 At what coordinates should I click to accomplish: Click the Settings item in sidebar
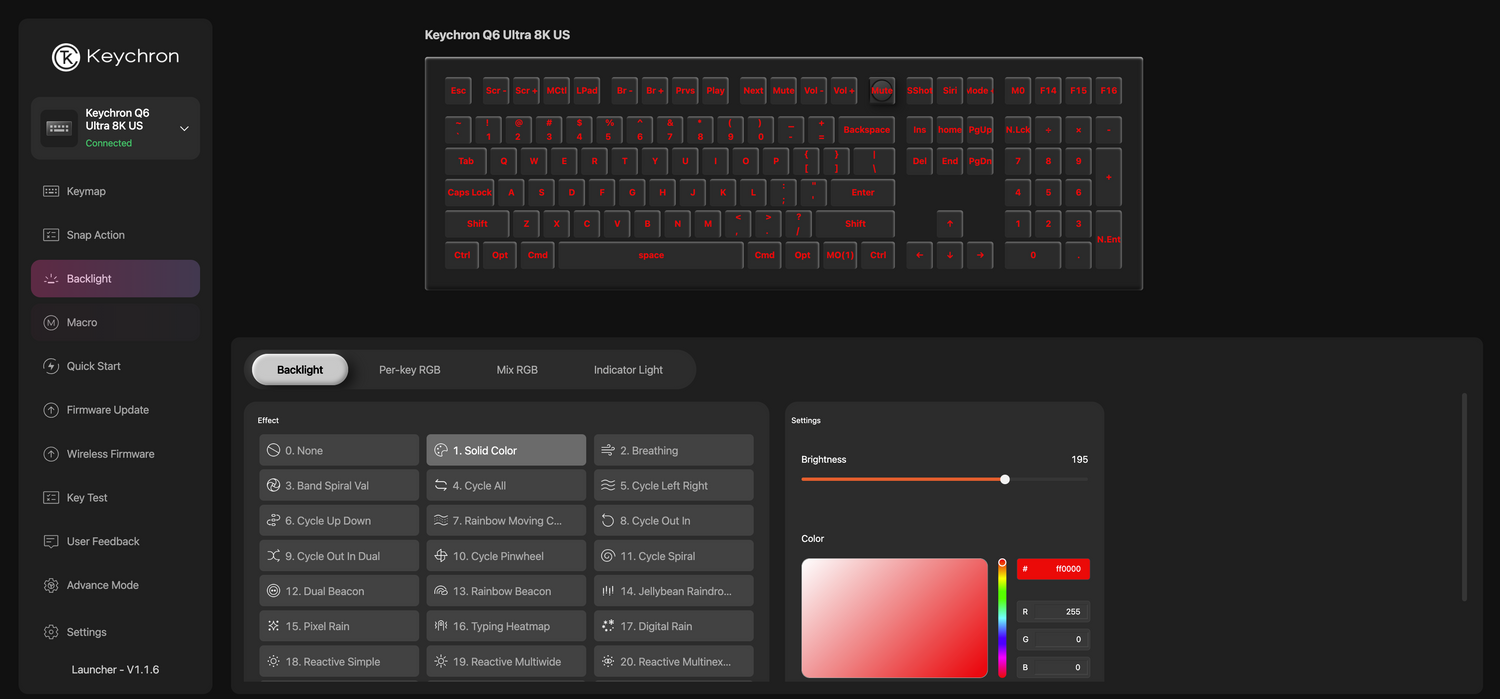(86, 632)
